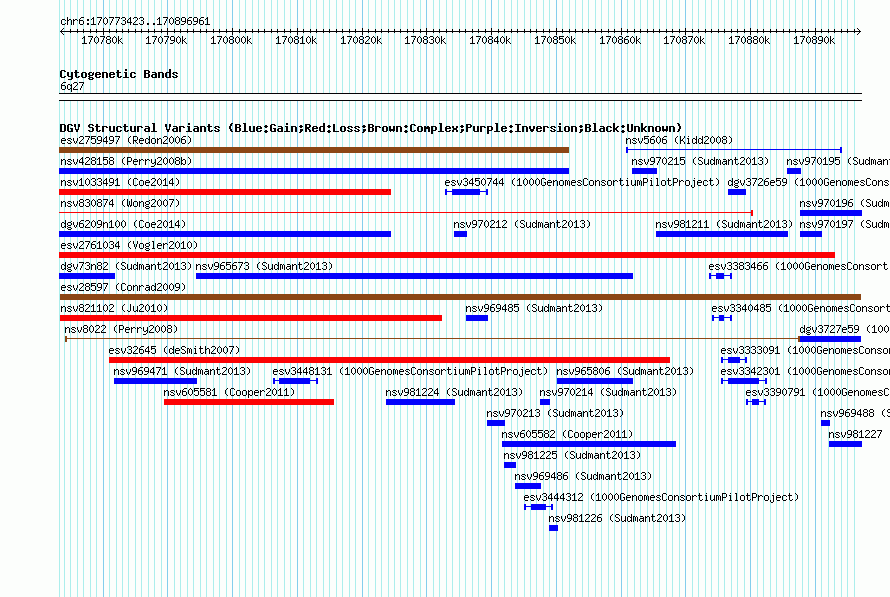This screenshot has height=597, width=890.
Task: Click esv3444312 variant glyph
Action: [x=538, y=507]
